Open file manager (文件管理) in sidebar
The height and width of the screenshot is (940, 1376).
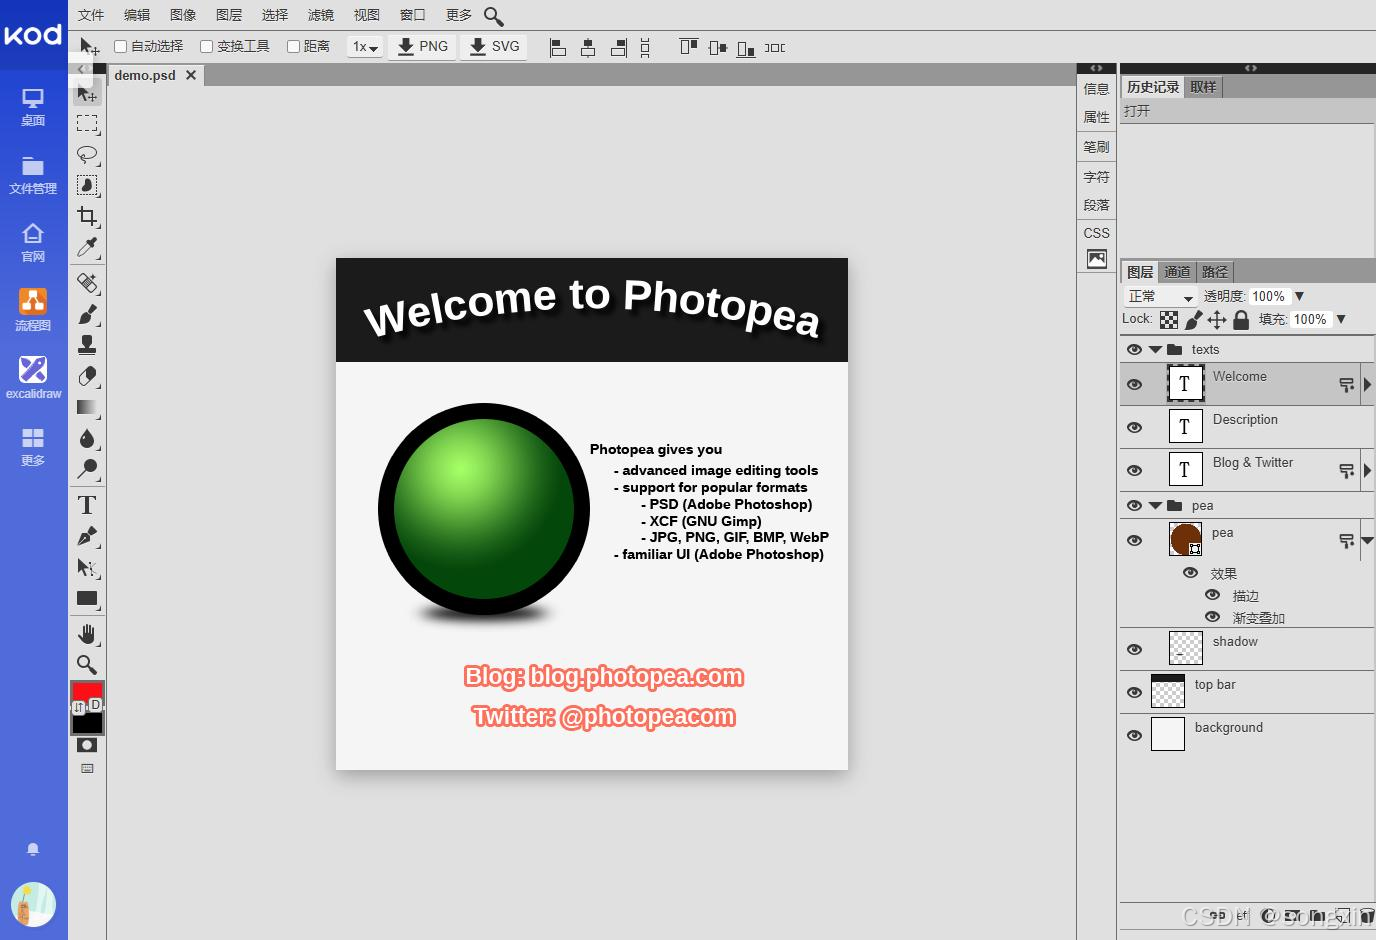pos(33,175)
